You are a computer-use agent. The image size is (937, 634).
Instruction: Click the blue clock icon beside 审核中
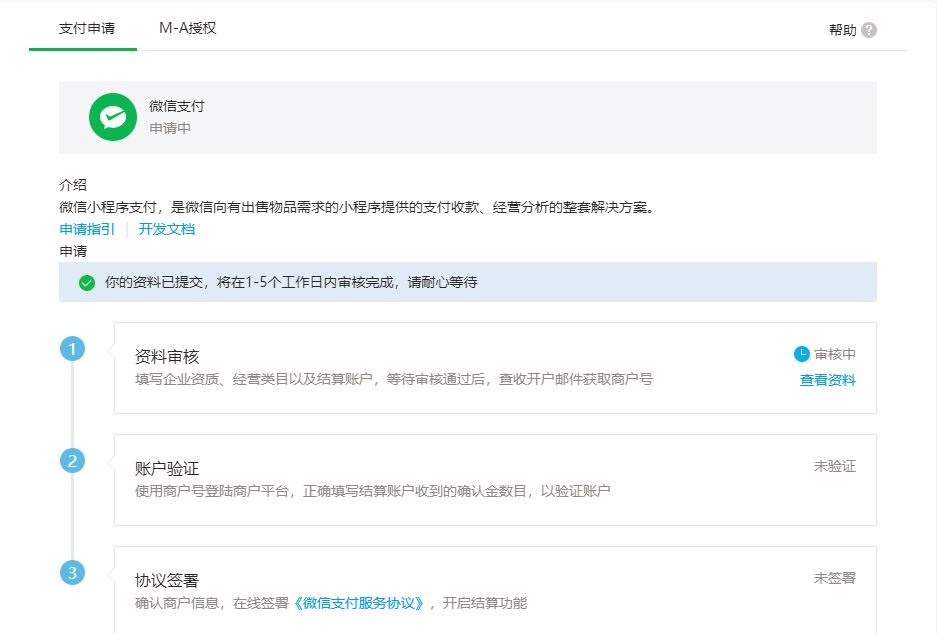point(801,354)
